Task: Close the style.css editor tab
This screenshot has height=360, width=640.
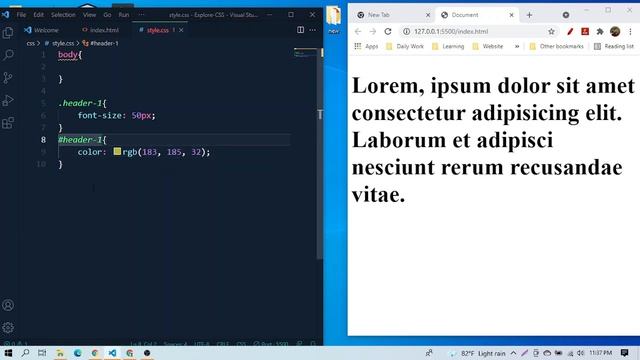Action: tap(181, 30)
